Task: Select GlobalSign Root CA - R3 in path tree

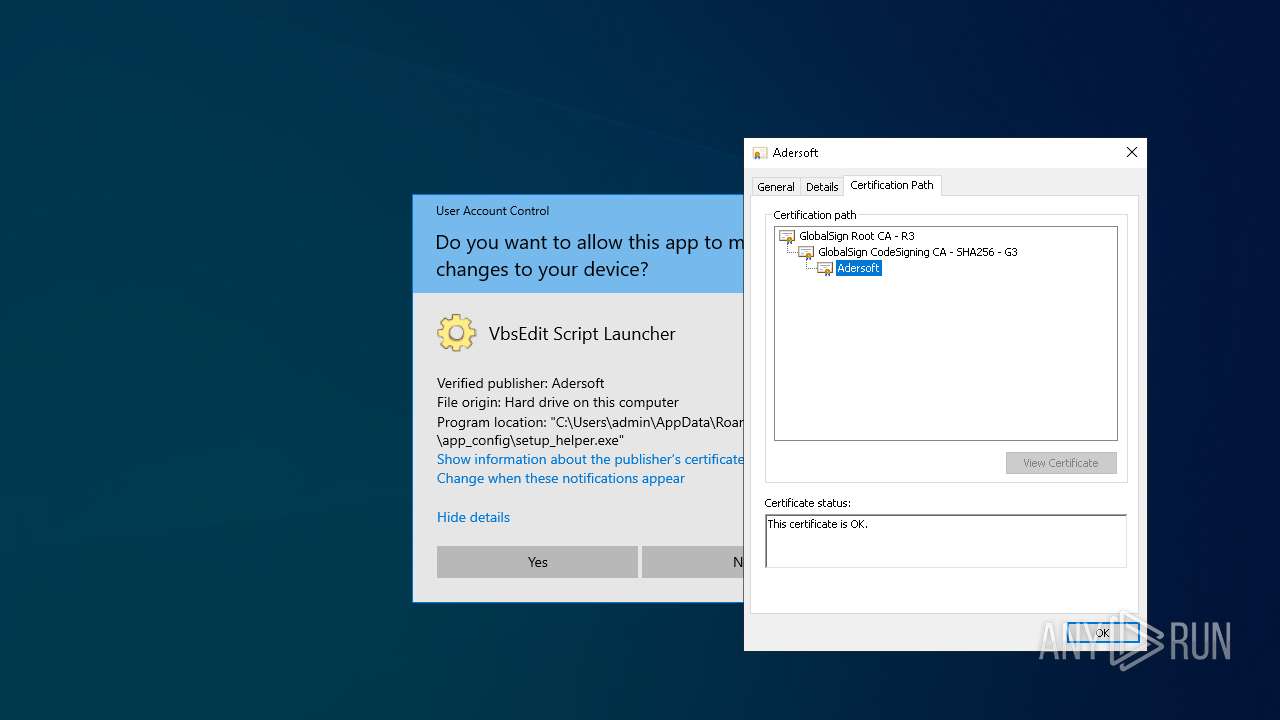Action: (856, 236)
